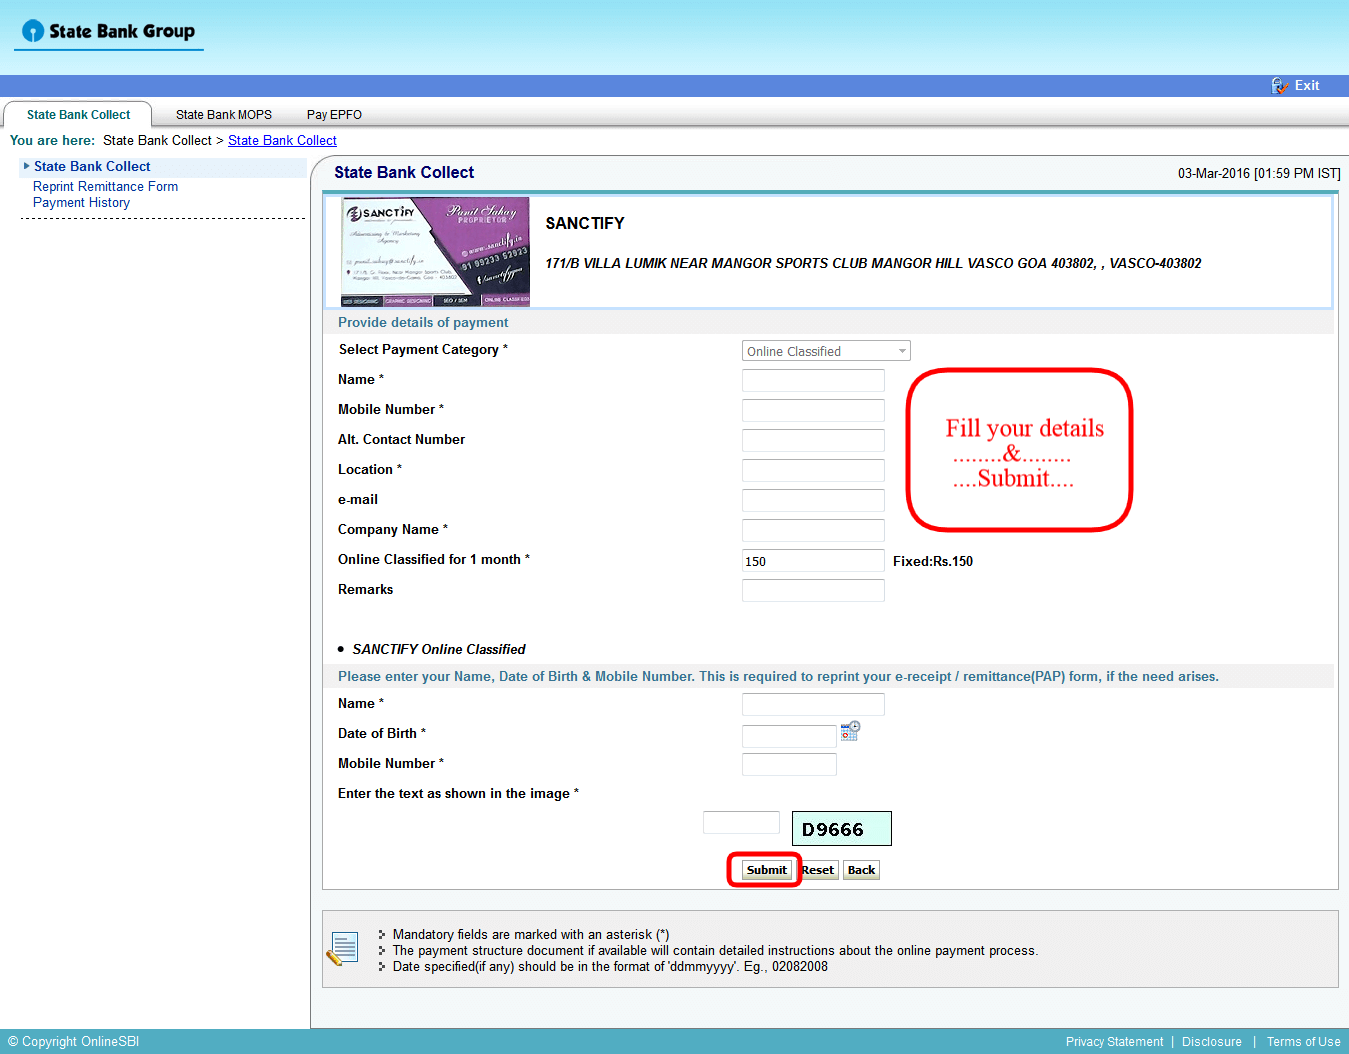
Task: Click the notes document icon beside the instructions
Action: pyautogui.click(x=342, y=949)
